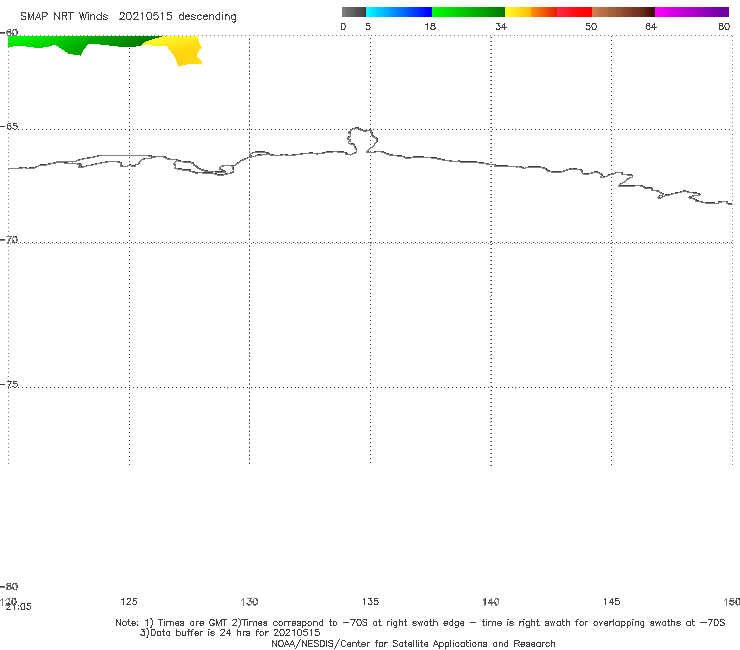The height and width of the screenshot is (650, 740).
Task: Click the coastline peninsula bump near 135 longitude
Action: click(x=362, y=140)
